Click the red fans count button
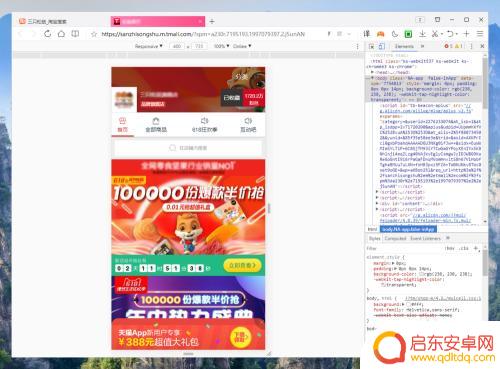 (254, 98)
